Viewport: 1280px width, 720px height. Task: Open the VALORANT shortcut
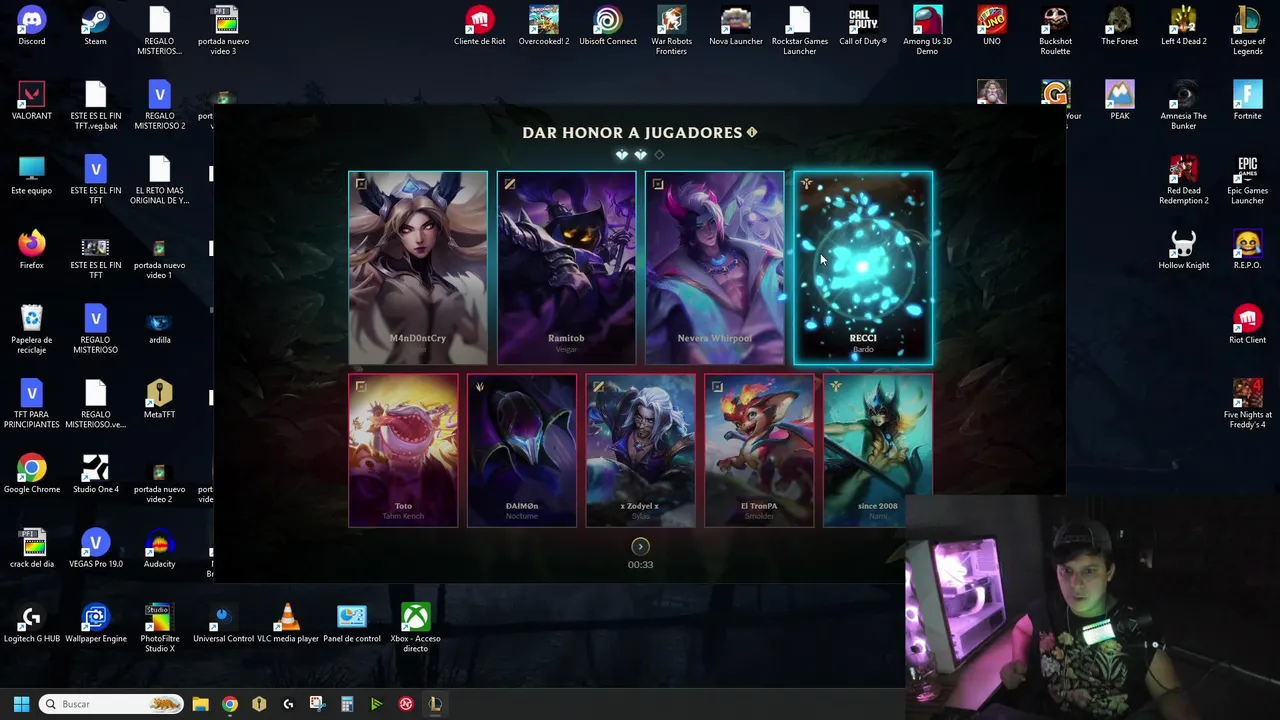pos(32,101)
